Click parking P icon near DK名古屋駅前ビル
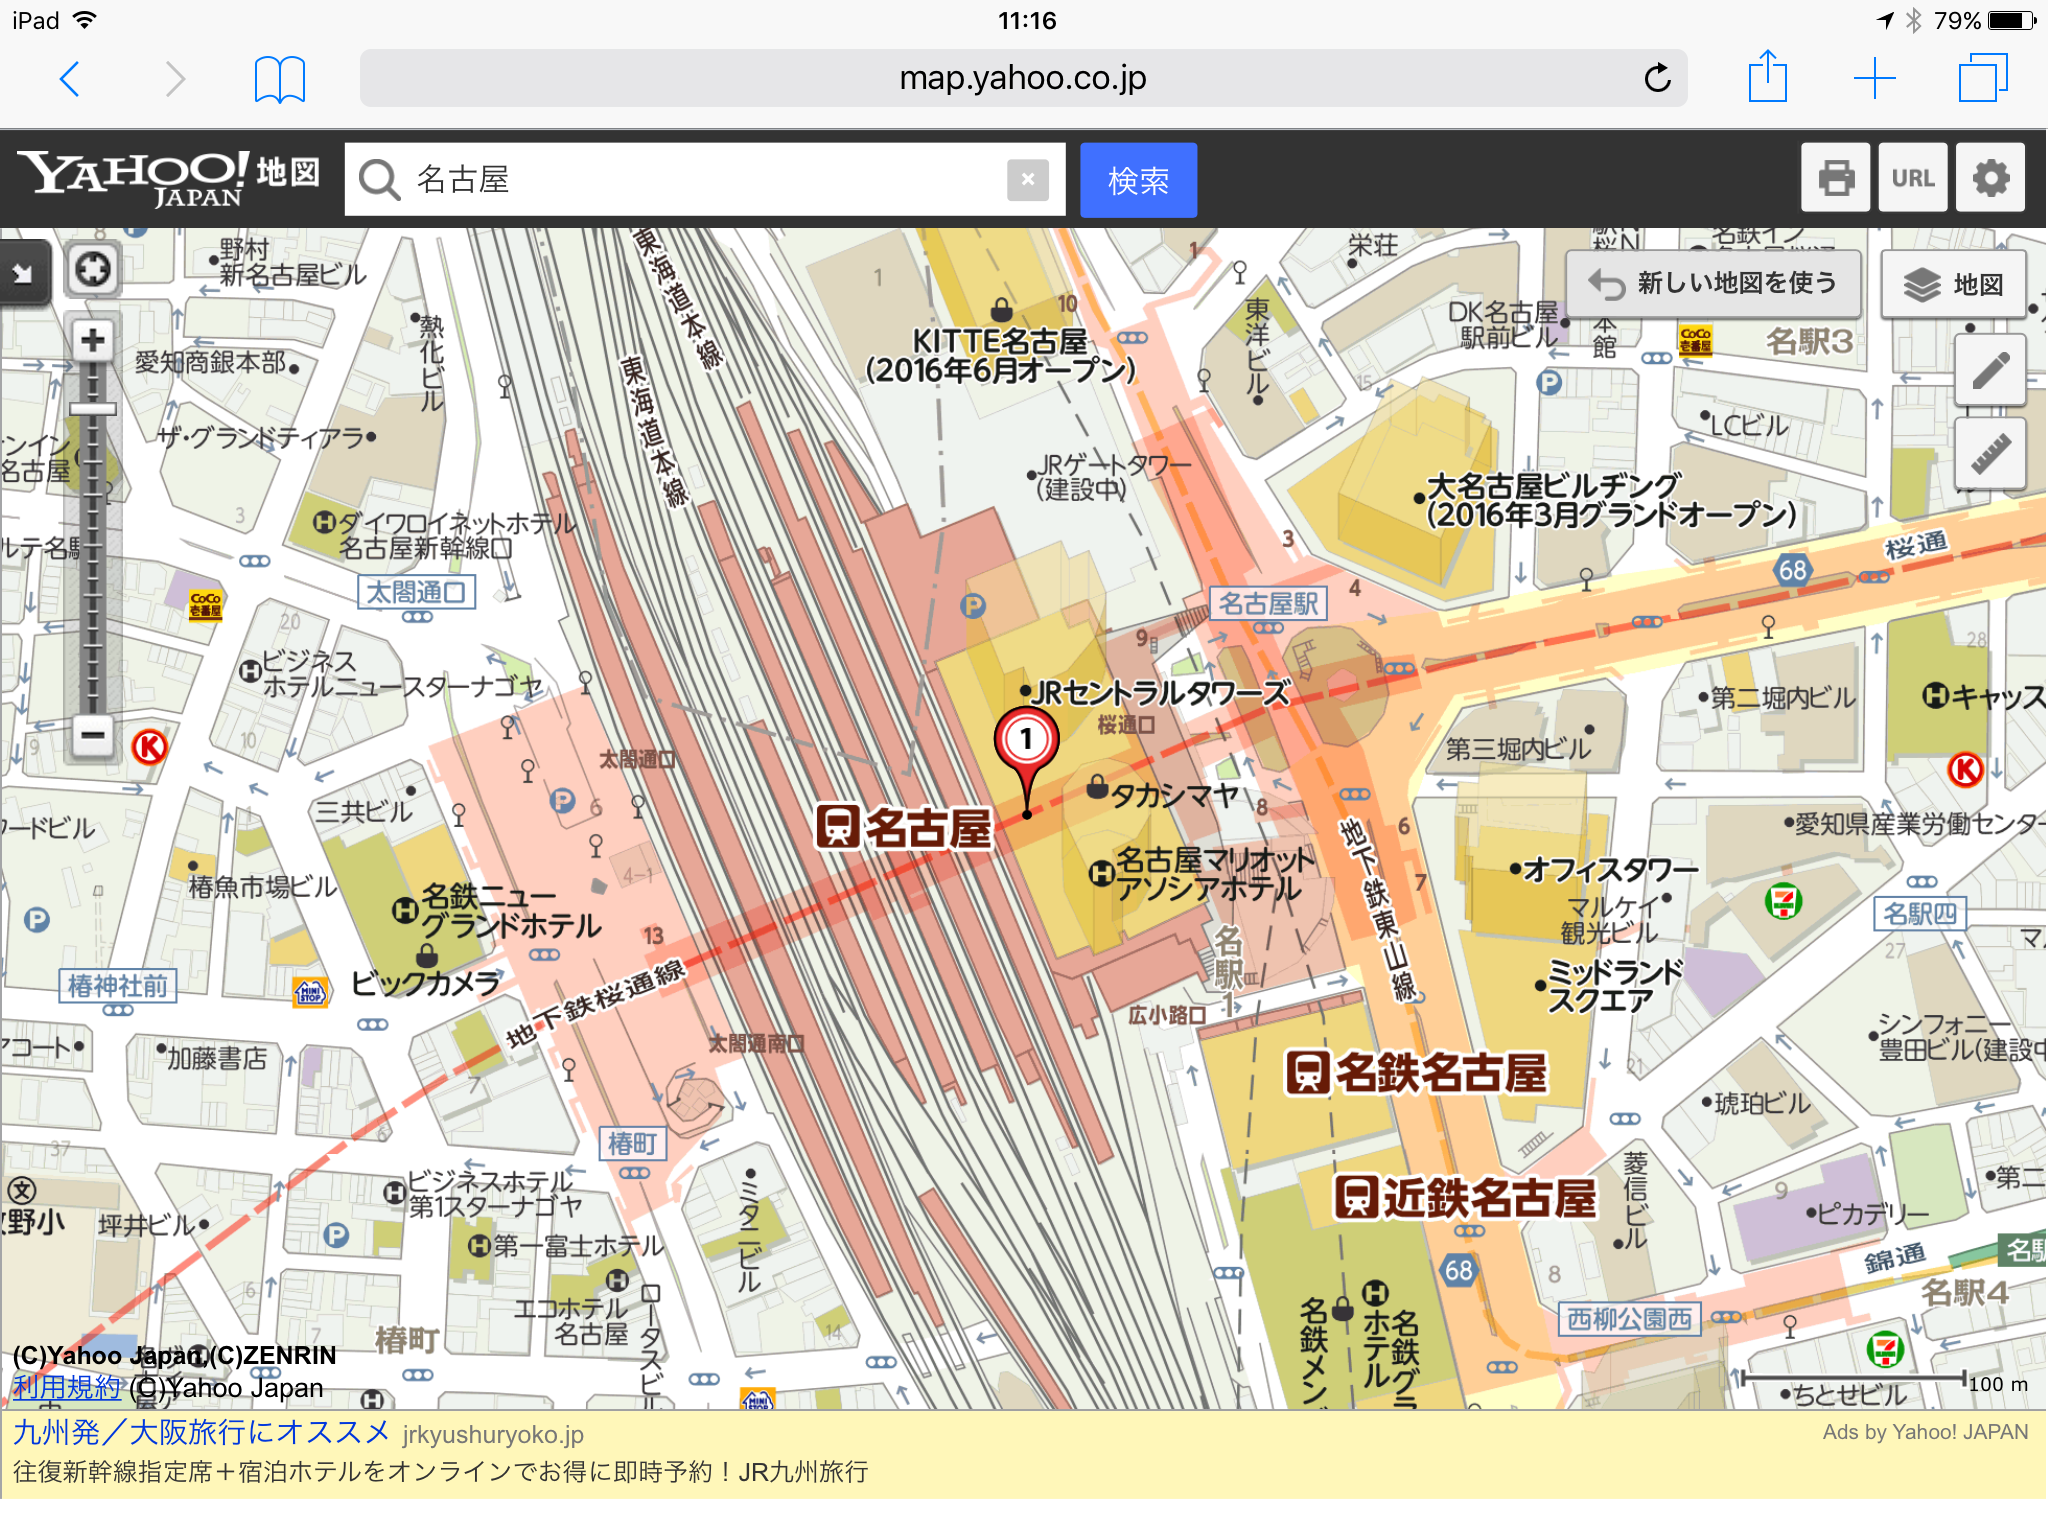The image size is (2048, 1536). coord(1549,382)
